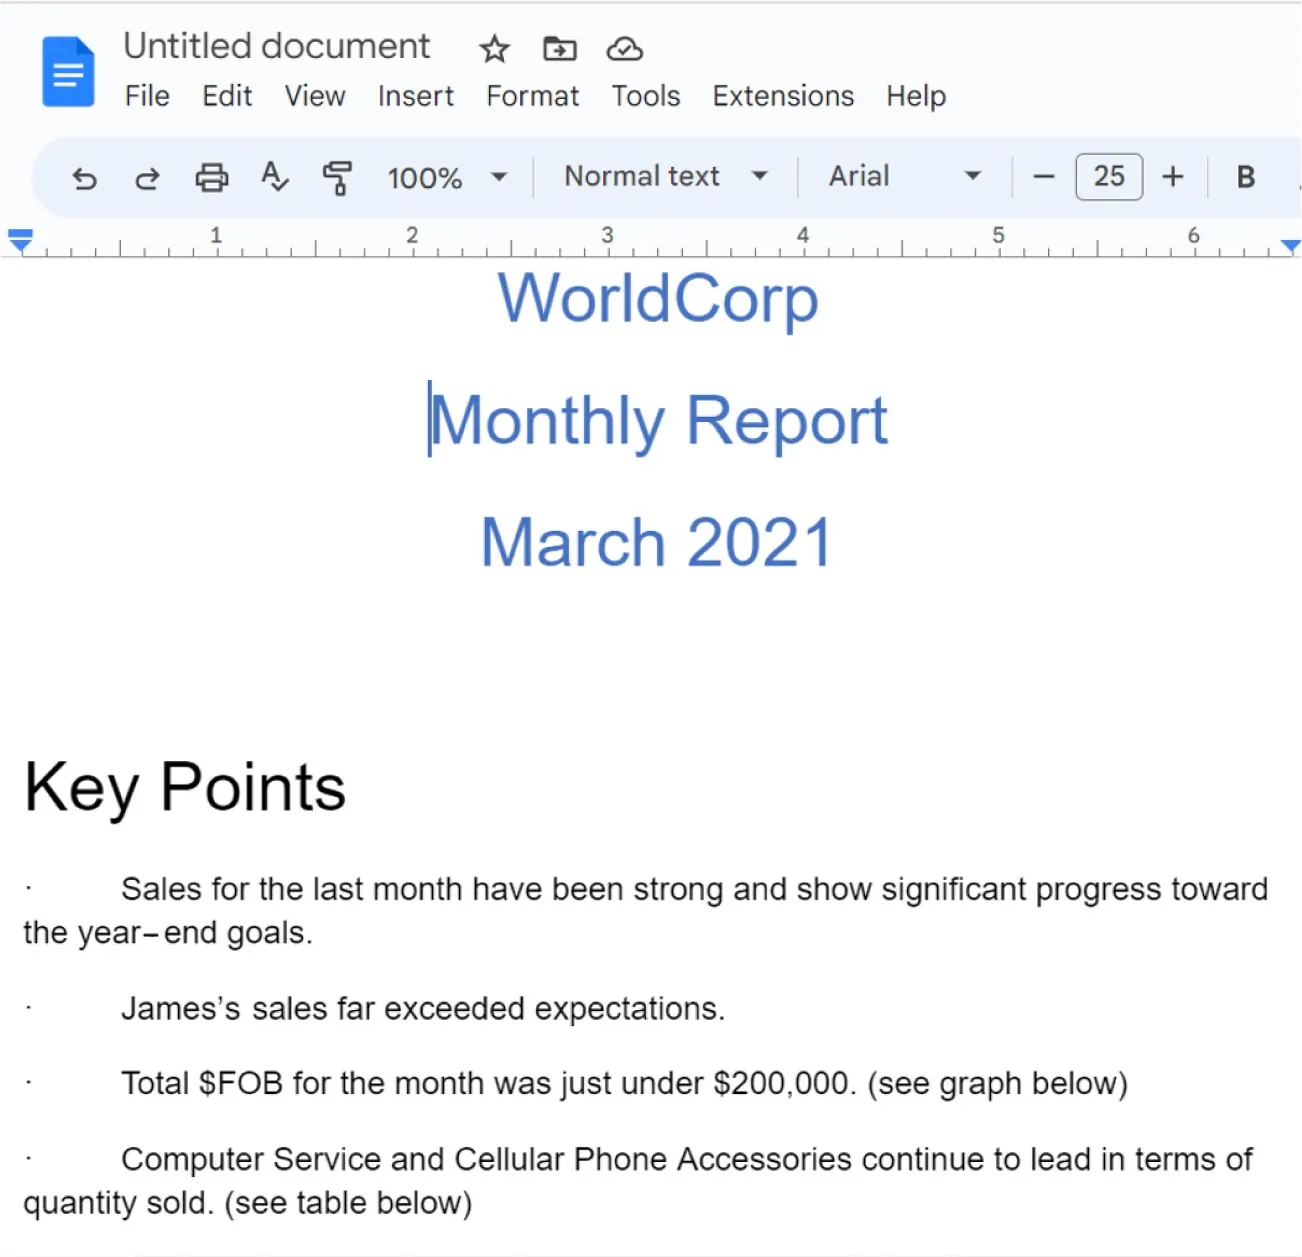Increase the font size
This screenshot has height=1257, width=1302.
coord(1172,177)
